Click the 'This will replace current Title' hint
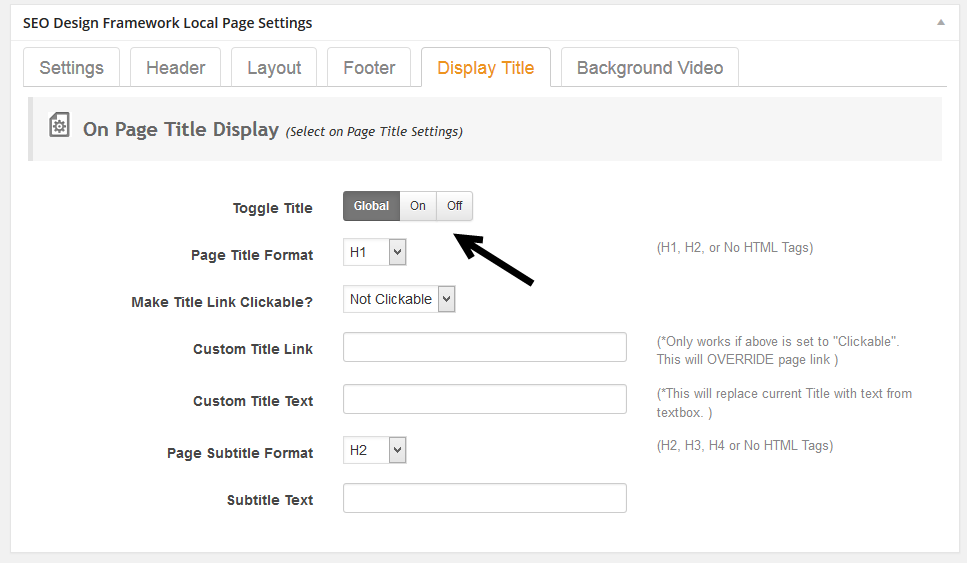 click(784, 403)
